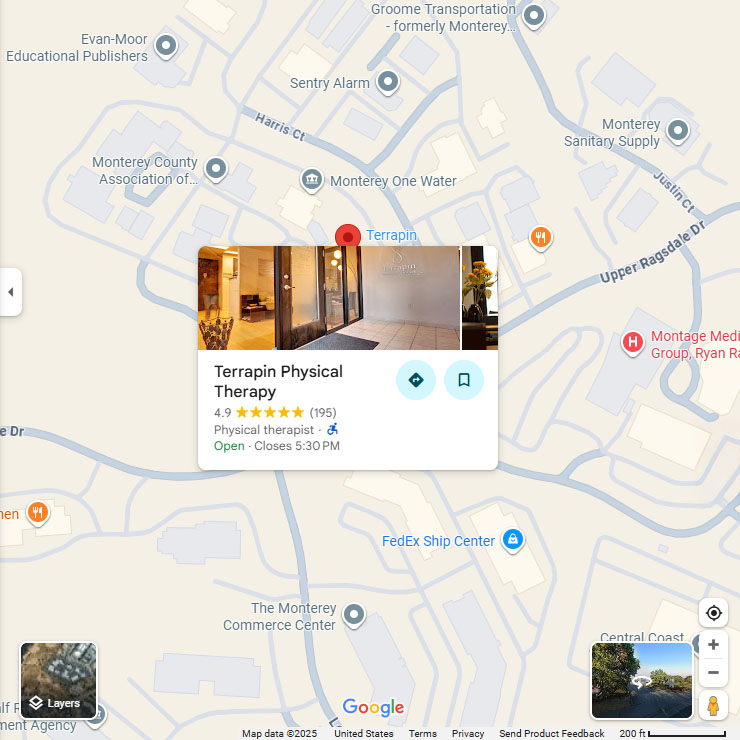Toggle the 200 ft scale bar units
Viewport: 740px width, 740px height.
click(673, 733)
